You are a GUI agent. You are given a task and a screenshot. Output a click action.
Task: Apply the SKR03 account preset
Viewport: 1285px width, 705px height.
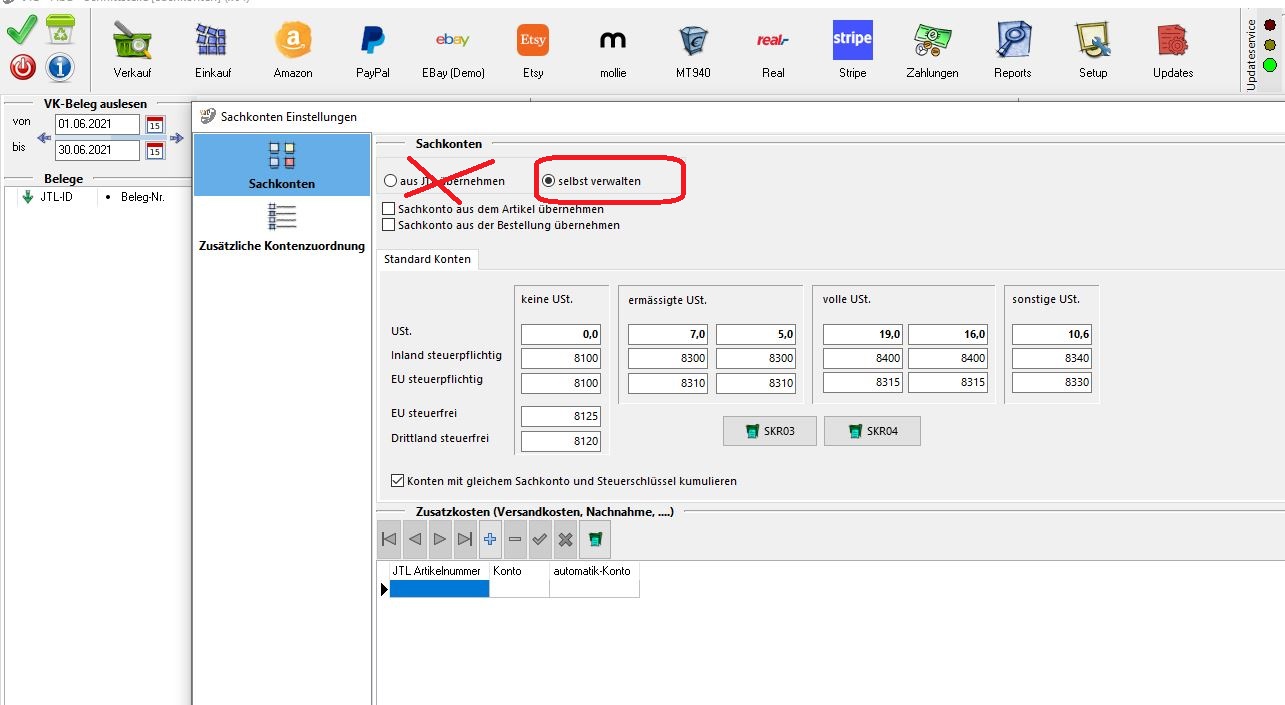(769, 431)
